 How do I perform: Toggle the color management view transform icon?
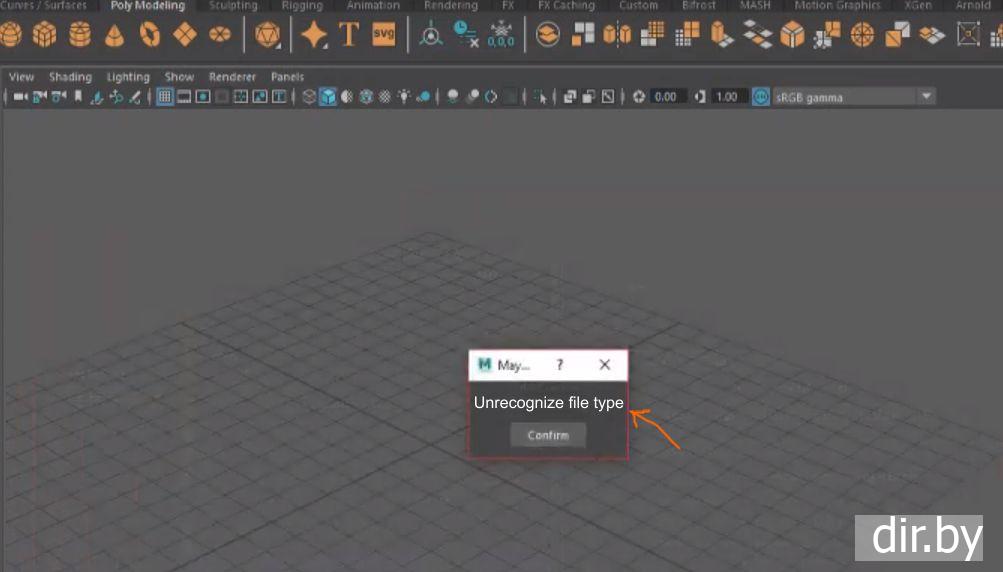click(x=761, y=97)
